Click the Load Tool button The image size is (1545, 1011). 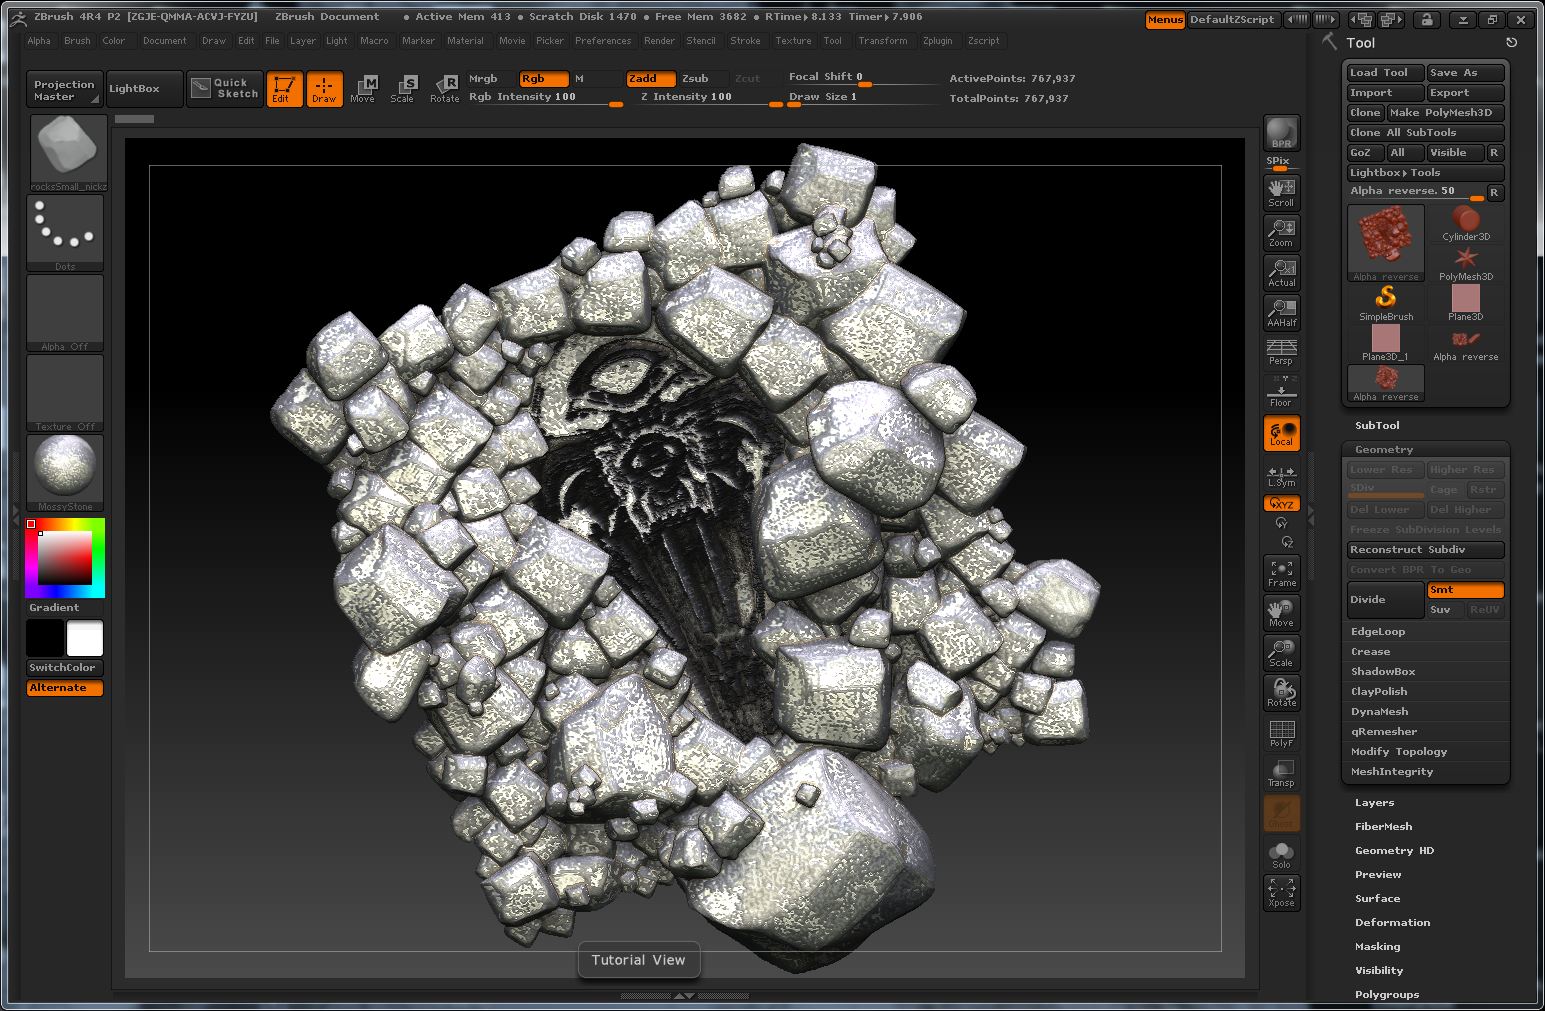[1385, 73]
